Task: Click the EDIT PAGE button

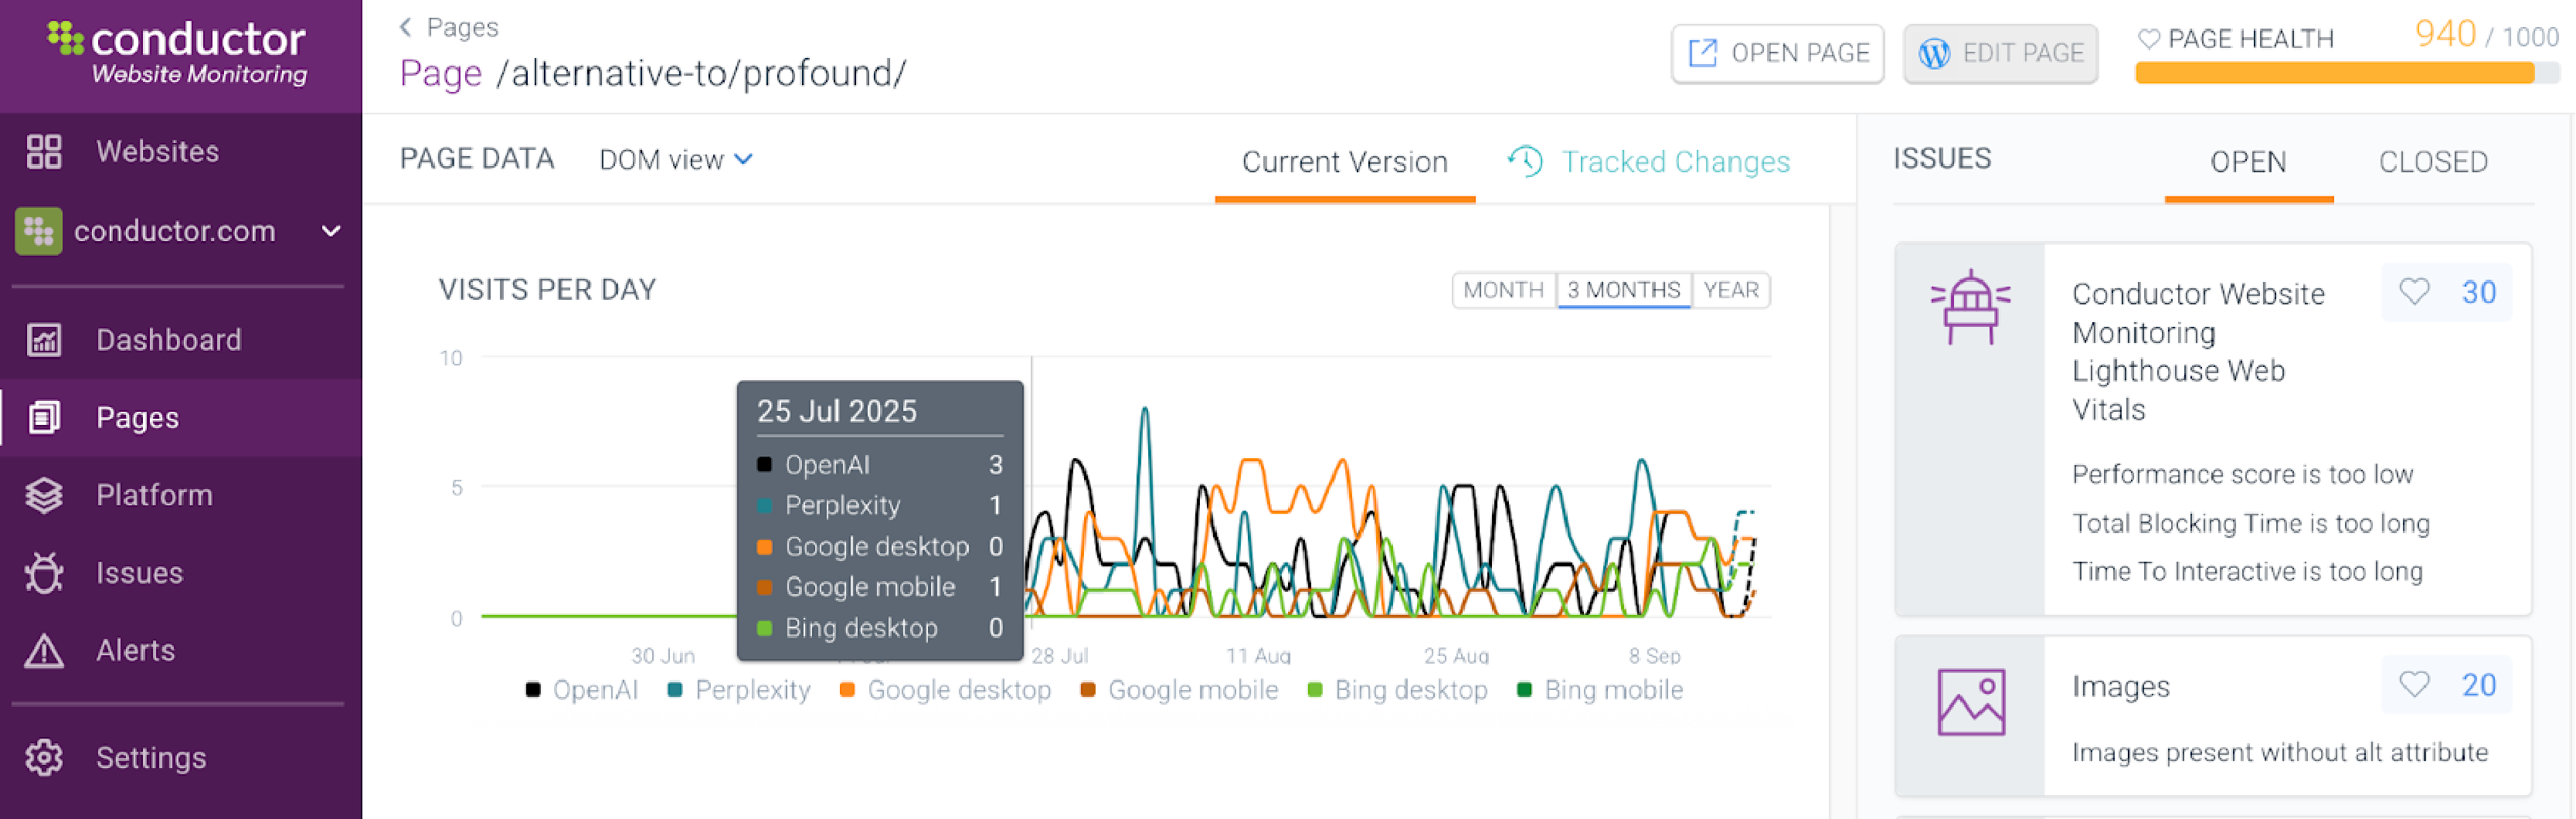Action: [2001, 53]
